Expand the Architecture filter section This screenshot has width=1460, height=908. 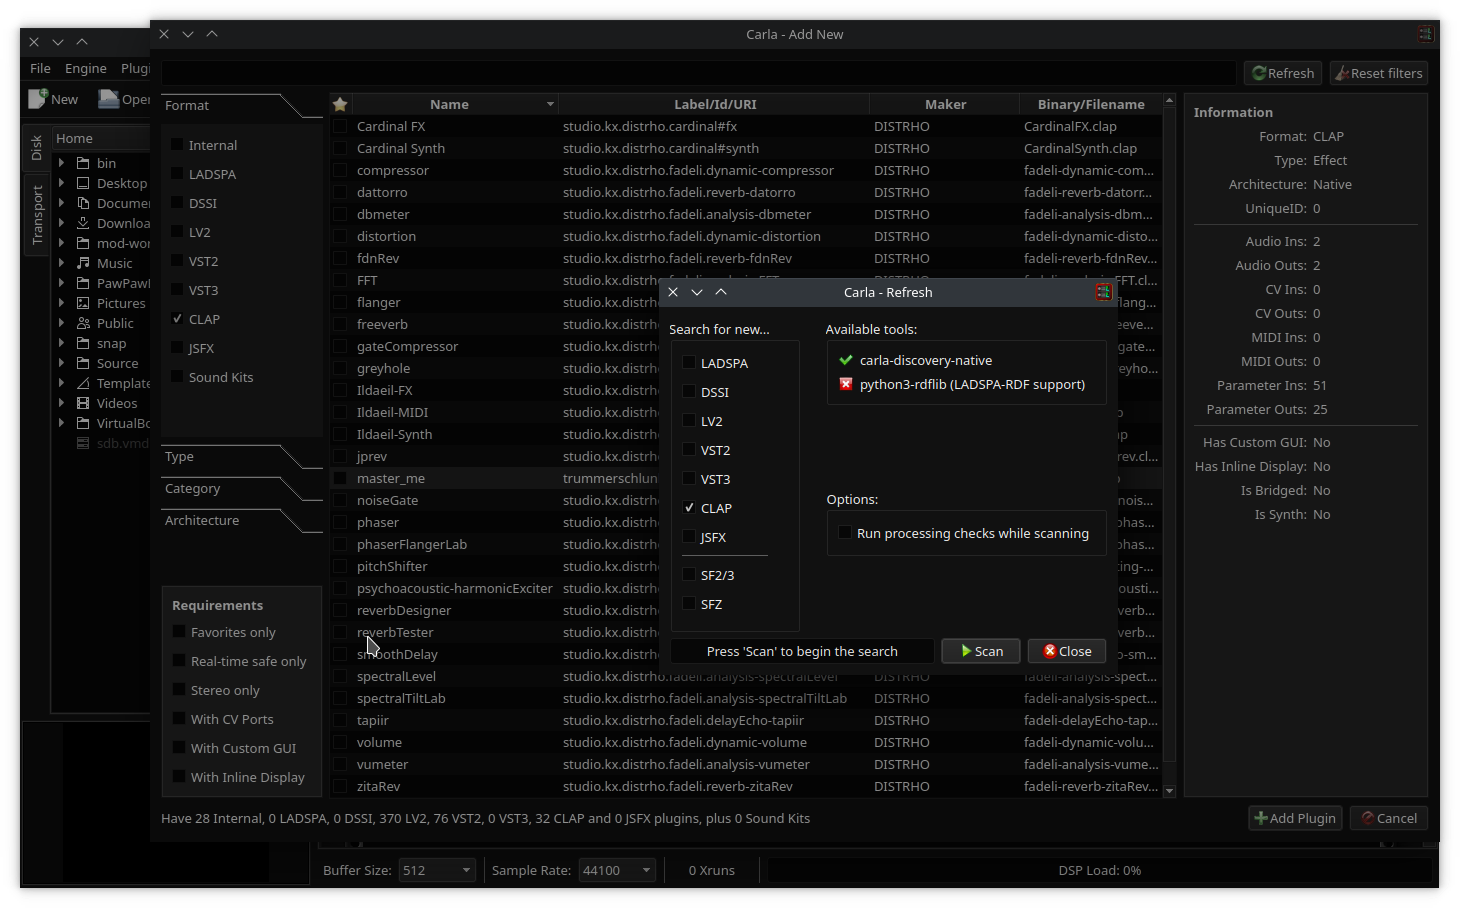[x=242, y=521]
